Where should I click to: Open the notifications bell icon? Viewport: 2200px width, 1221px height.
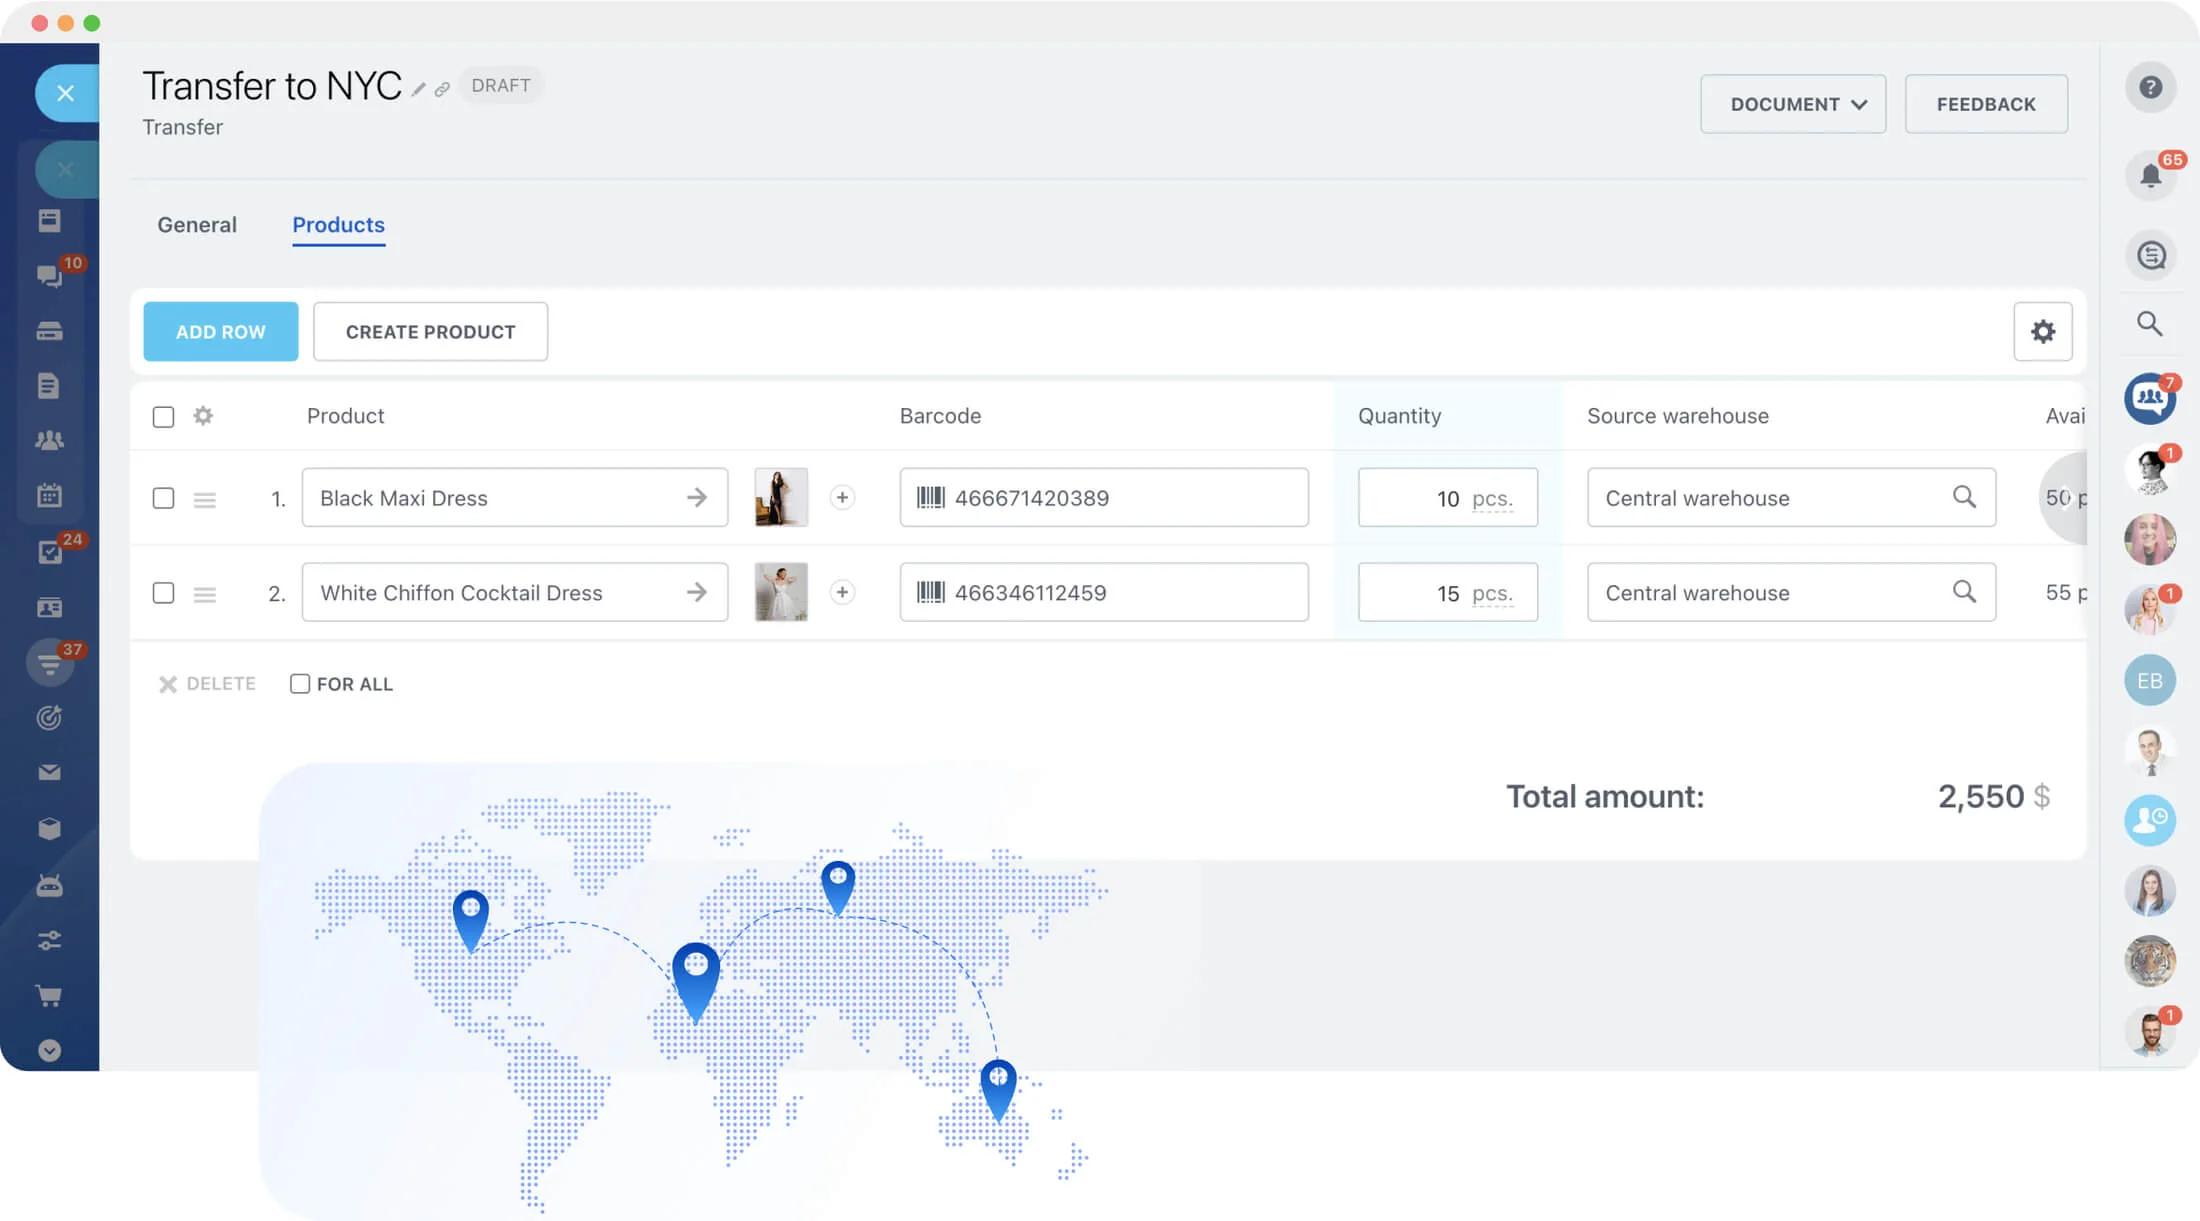(x=2150, y=176)
